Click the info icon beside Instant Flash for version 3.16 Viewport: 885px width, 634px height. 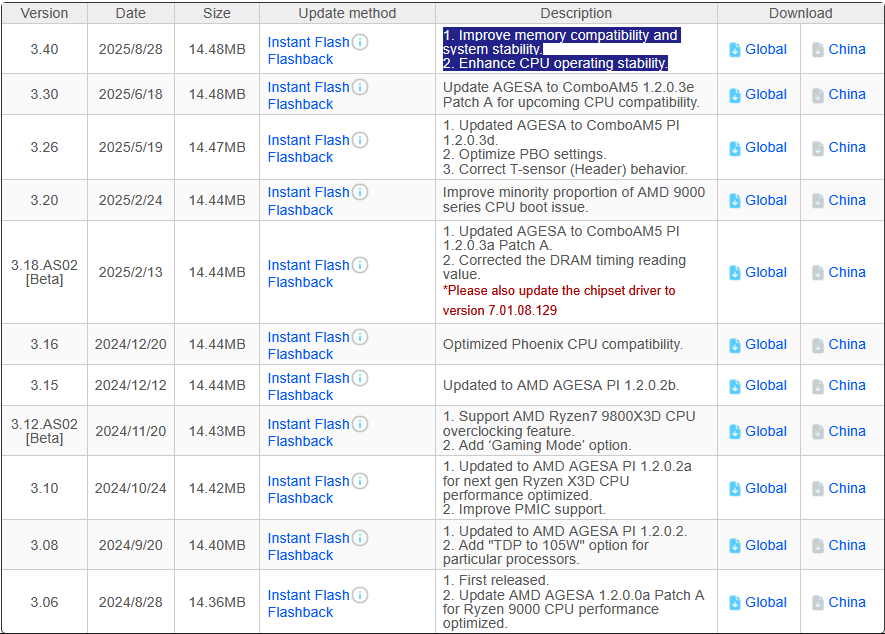tap(360, 336)
